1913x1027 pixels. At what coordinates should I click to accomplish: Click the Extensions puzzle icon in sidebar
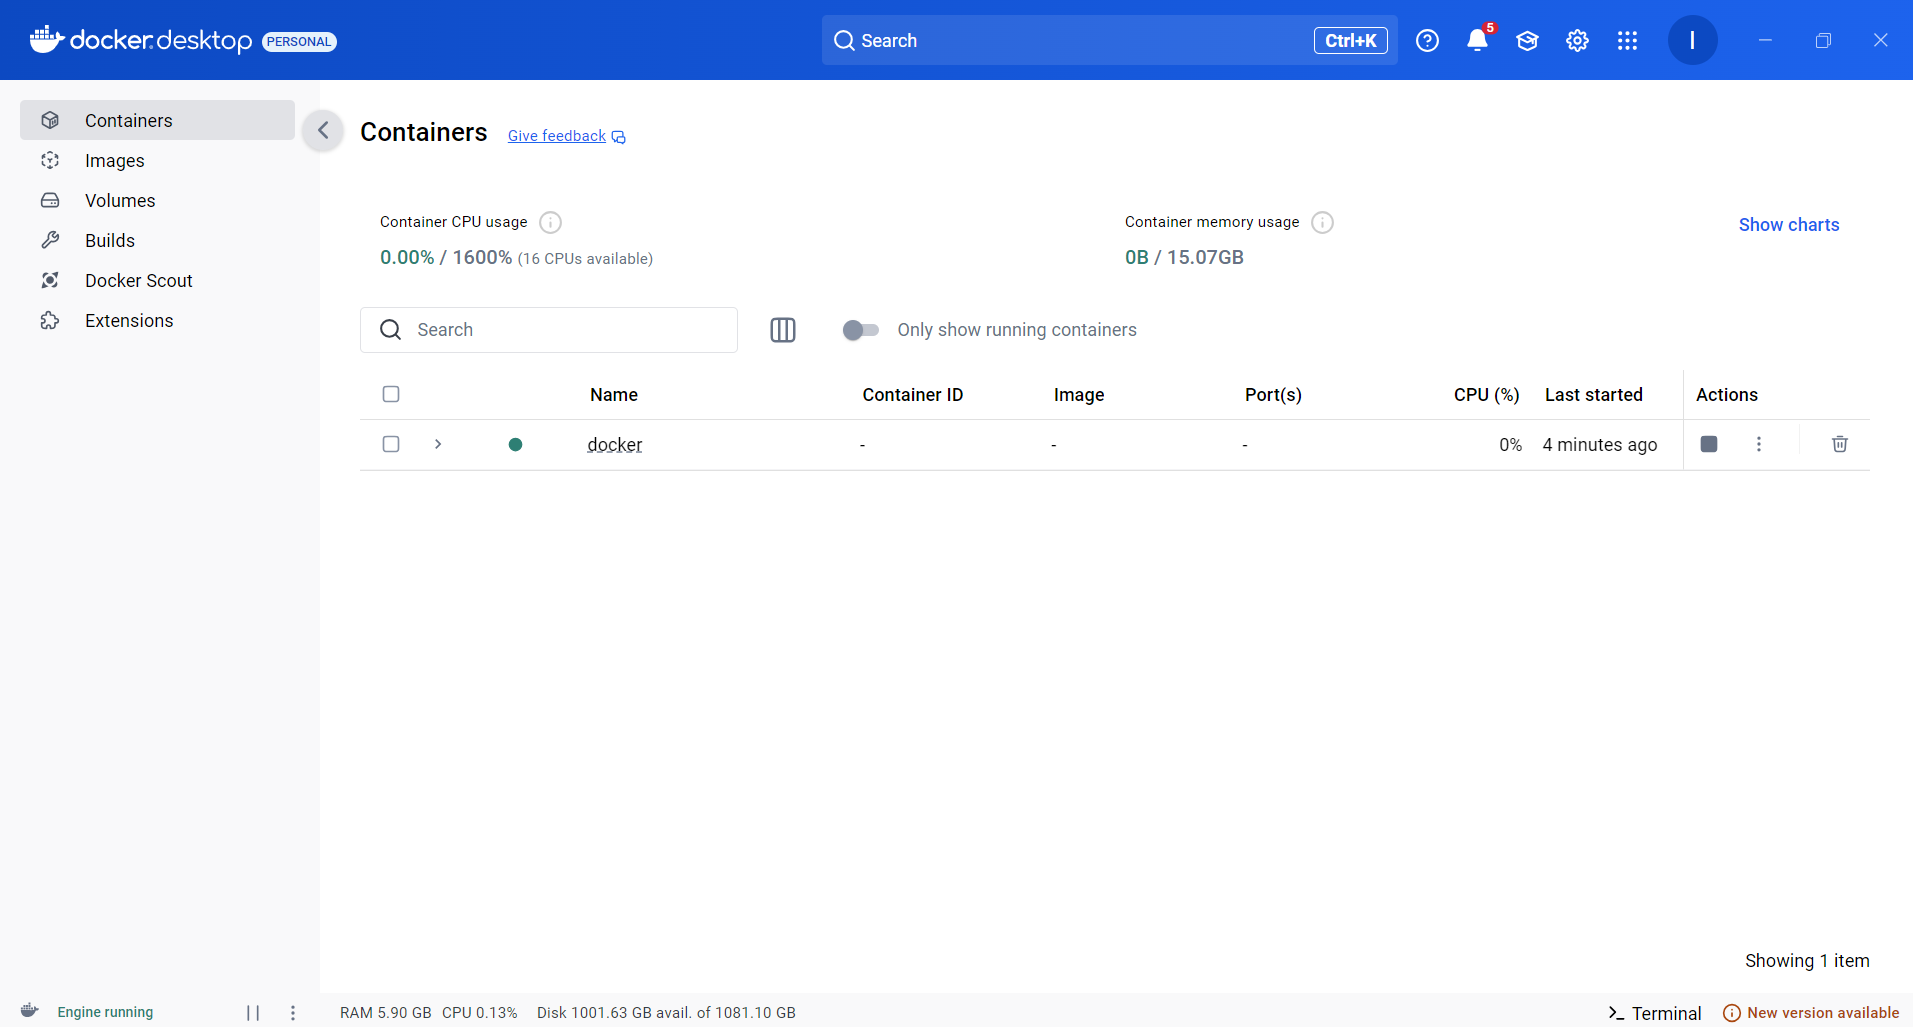click(x=50, y=320)
